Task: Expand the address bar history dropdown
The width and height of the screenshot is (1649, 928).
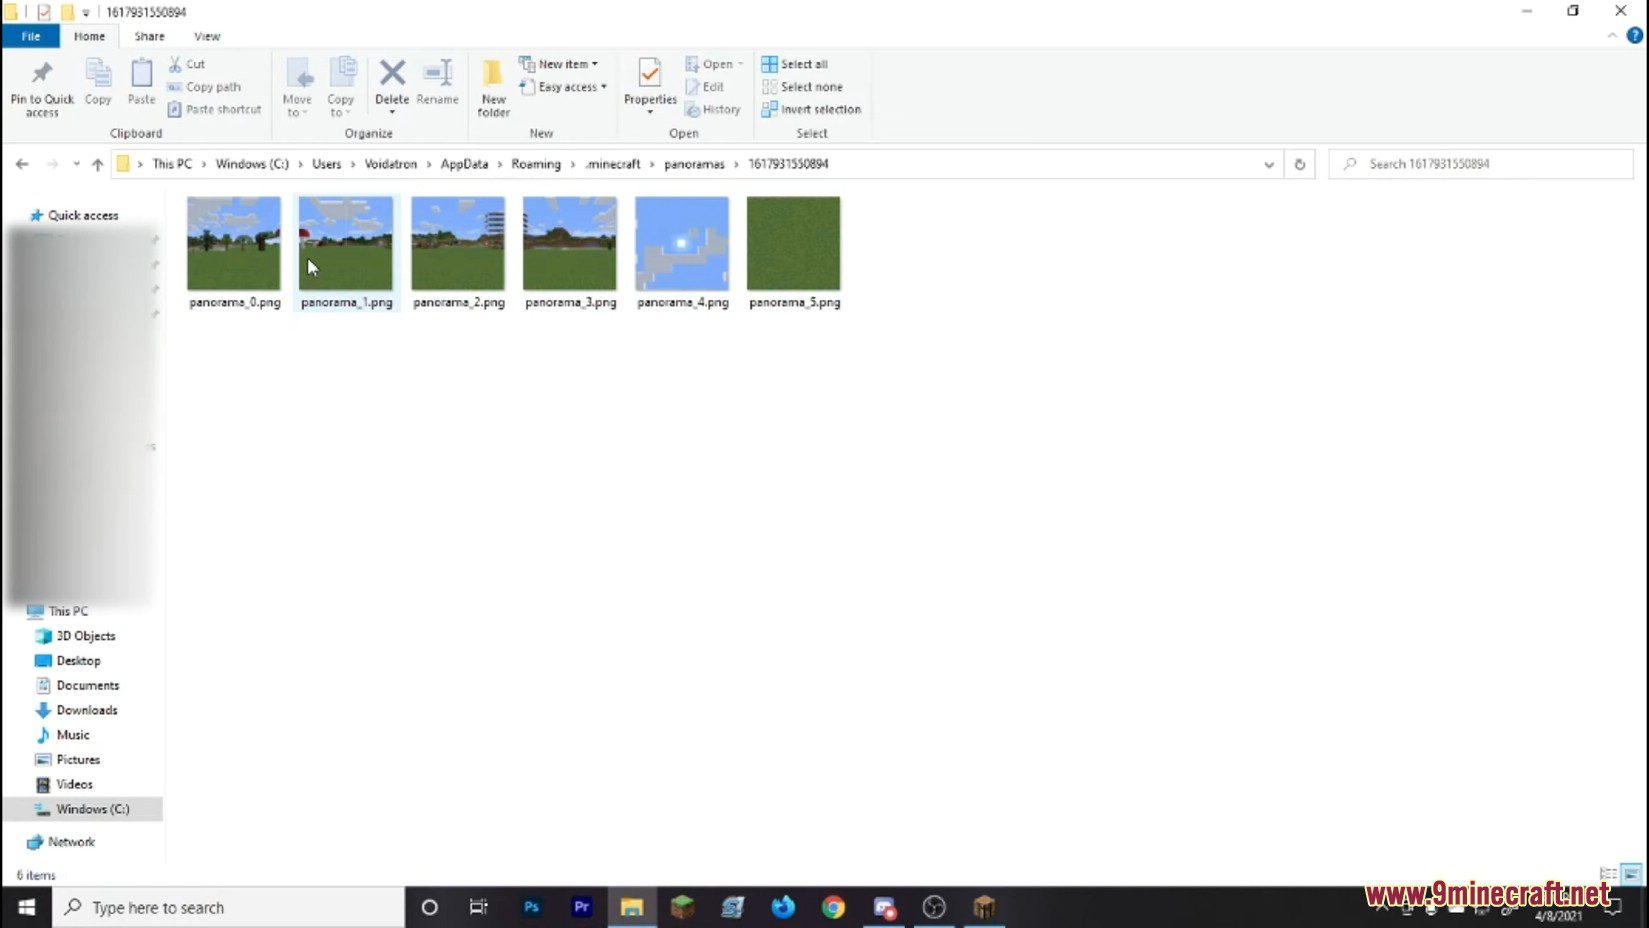Action: coord(1269,164)
